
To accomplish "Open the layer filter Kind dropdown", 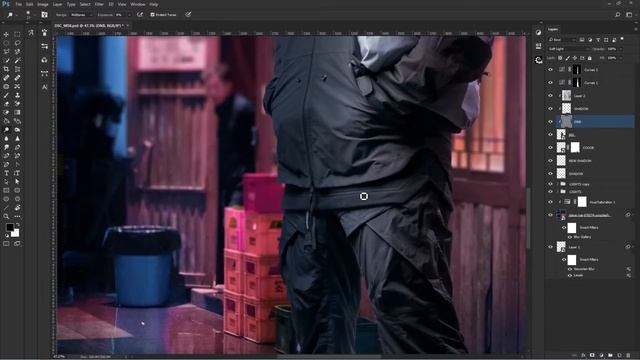I will tap(562, 40).
